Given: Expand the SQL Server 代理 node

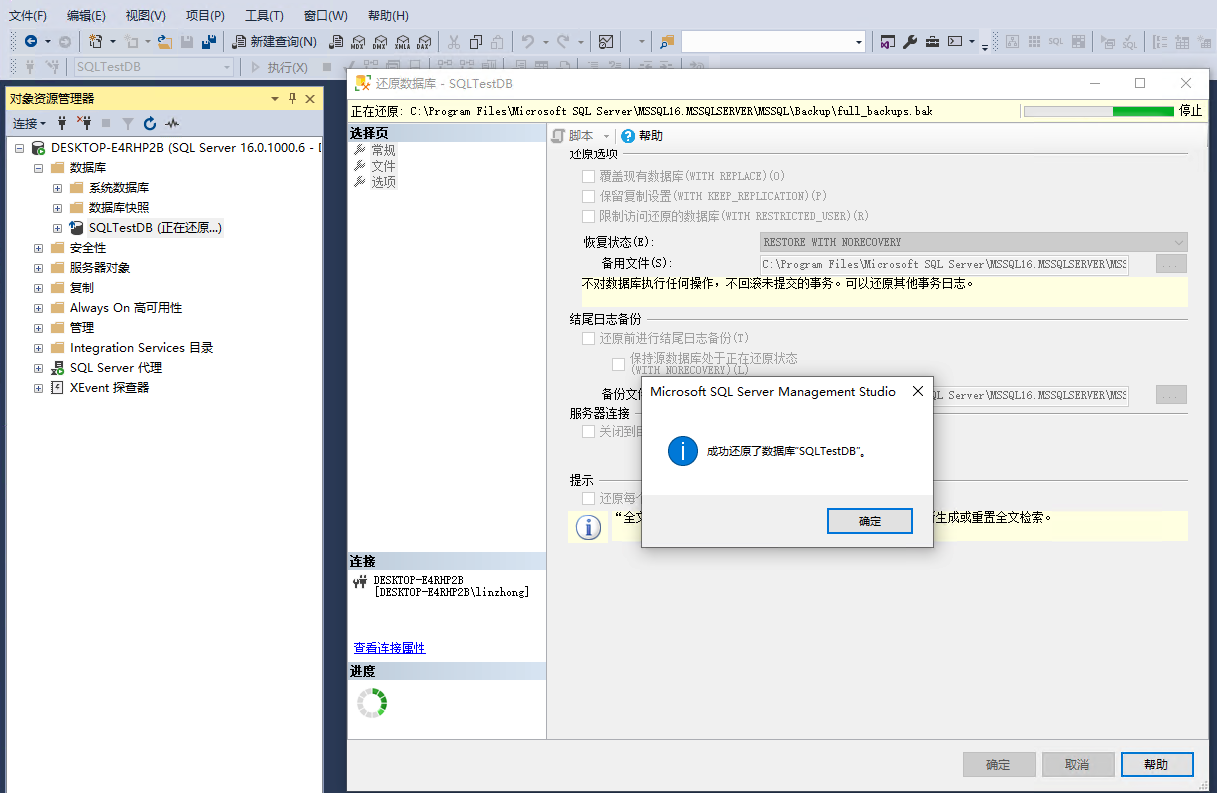Looking at the screenshot, I should tap(38, 368).
